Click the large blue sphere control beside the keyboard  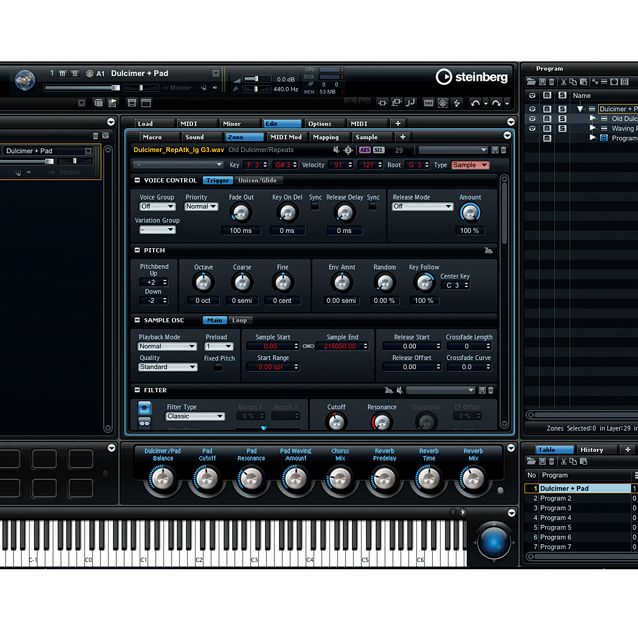click(494, 542)
